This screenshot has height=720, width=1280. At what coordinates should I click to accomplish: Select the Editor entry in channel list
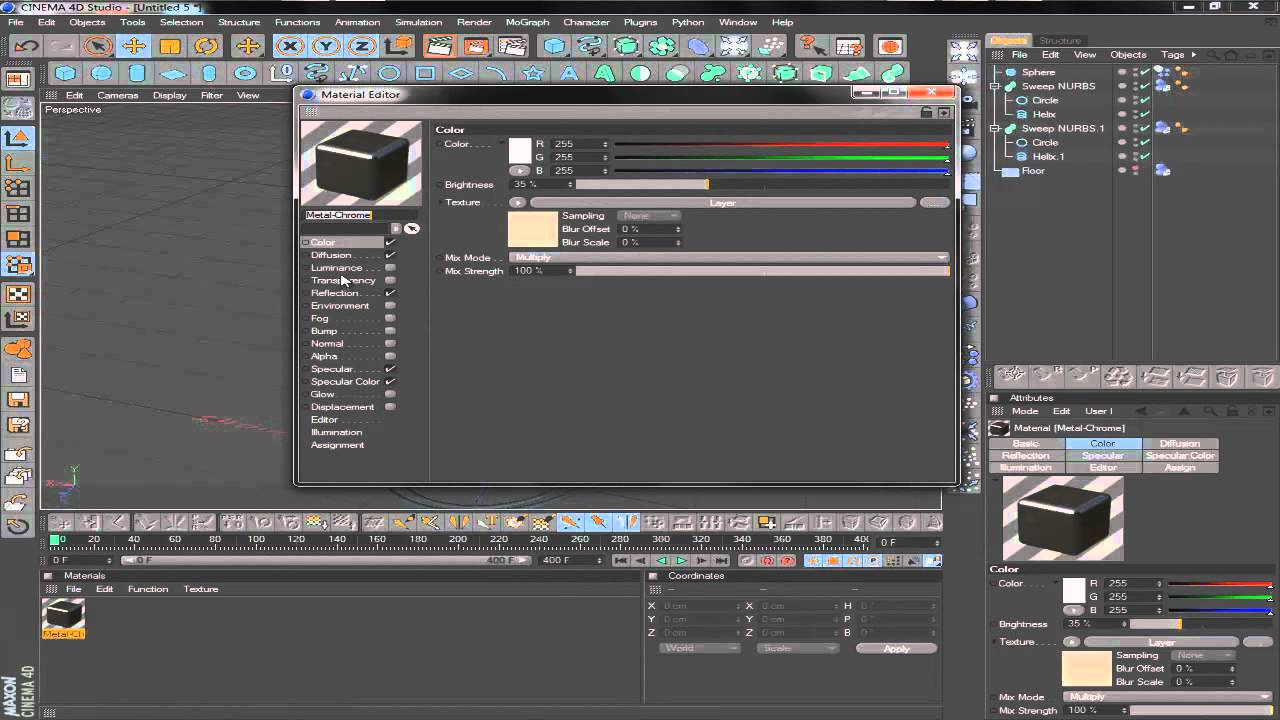(x=324, y=420)
